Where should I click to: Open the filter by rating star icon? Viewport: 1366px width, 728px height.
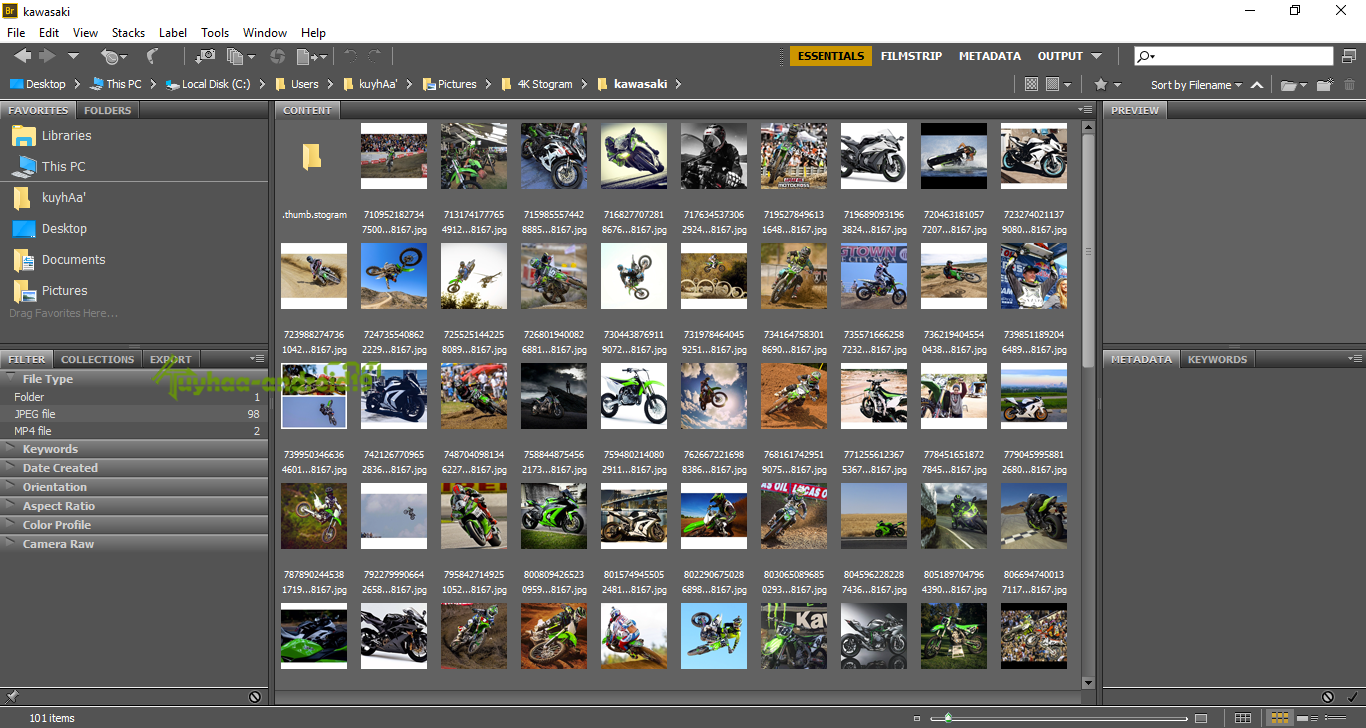1101,84
